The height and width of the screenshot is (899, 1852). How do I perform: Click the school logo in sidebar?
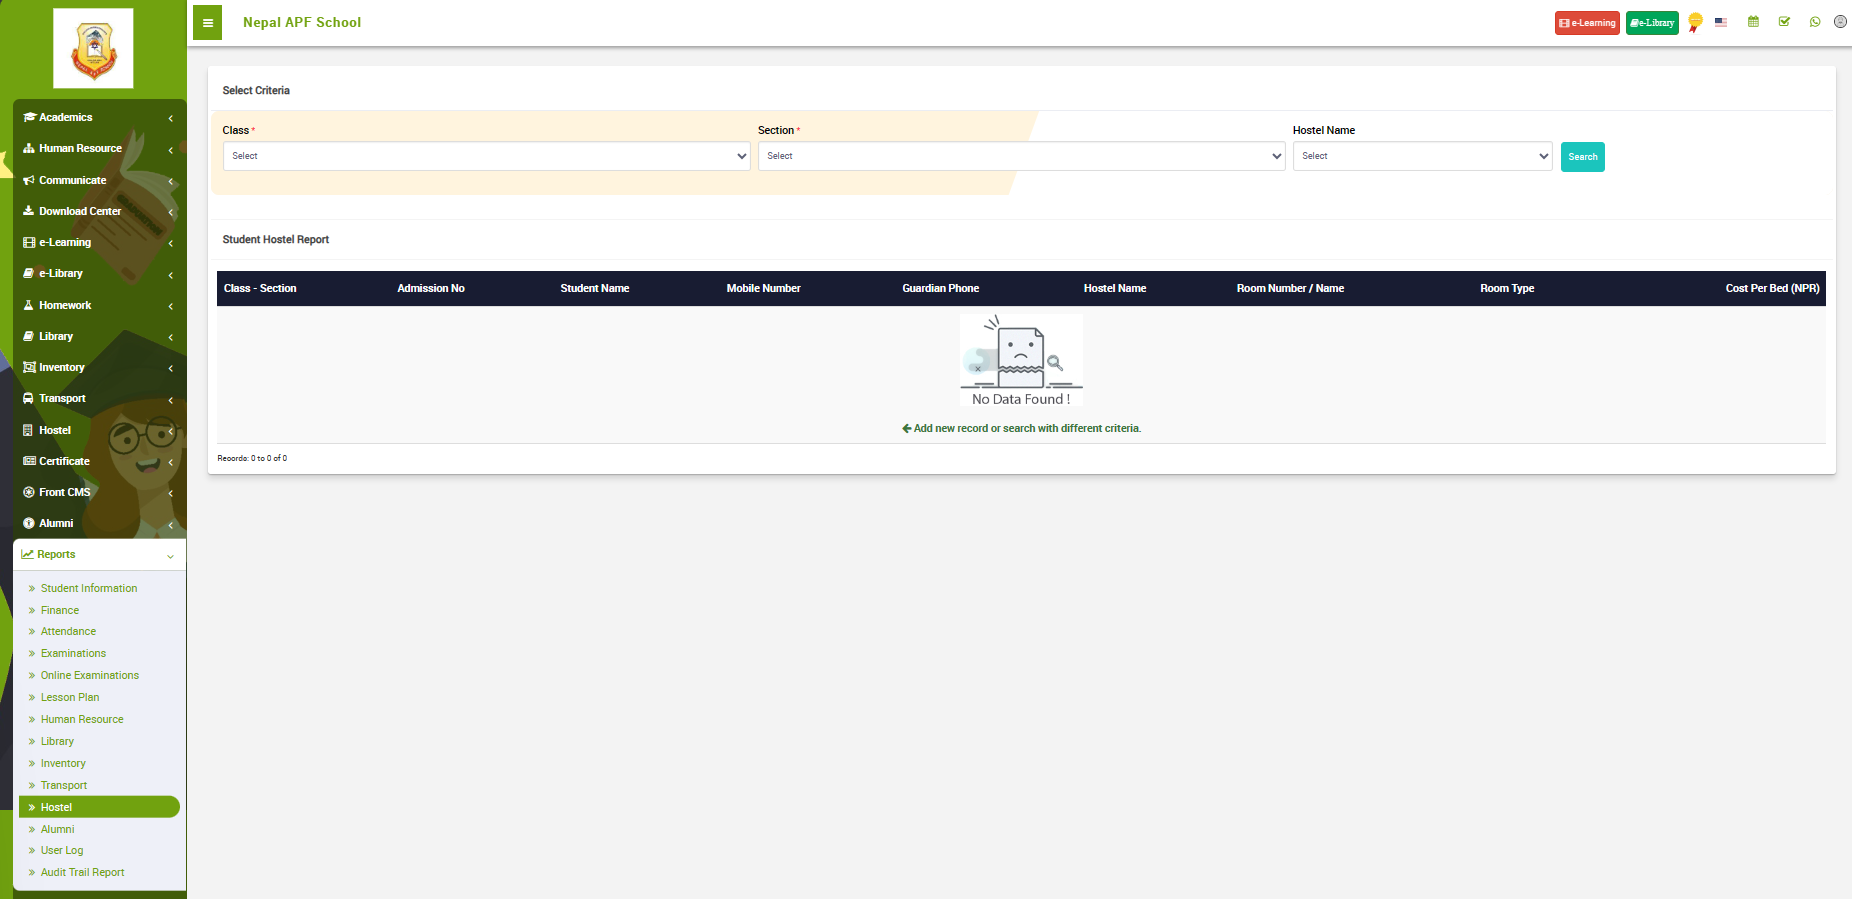93,49
